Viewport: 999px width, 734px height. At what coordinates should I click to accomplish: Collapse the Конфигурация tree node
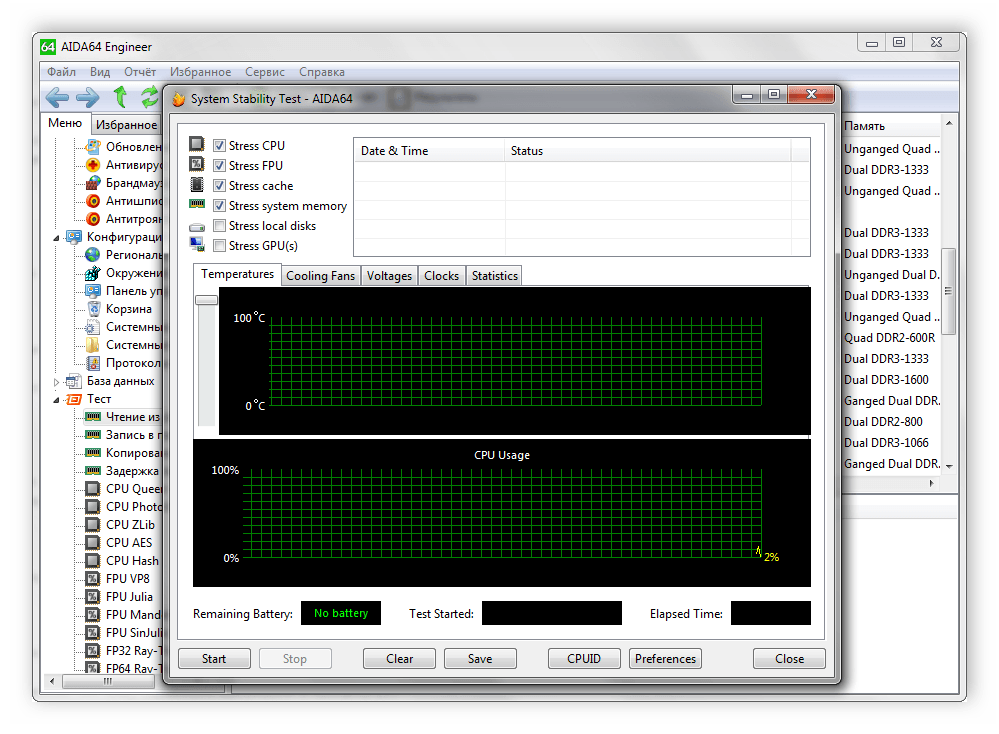click(x=57, y=238)
